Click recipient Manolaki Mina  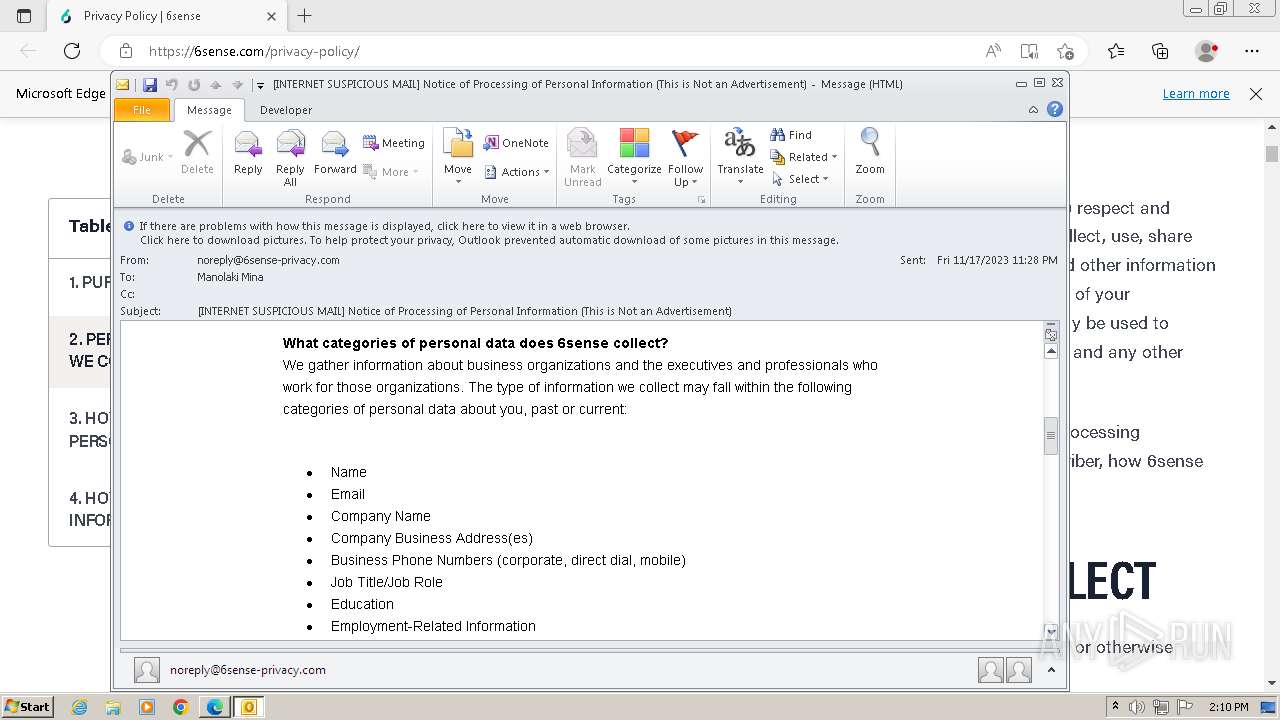(x=230, y=277)
